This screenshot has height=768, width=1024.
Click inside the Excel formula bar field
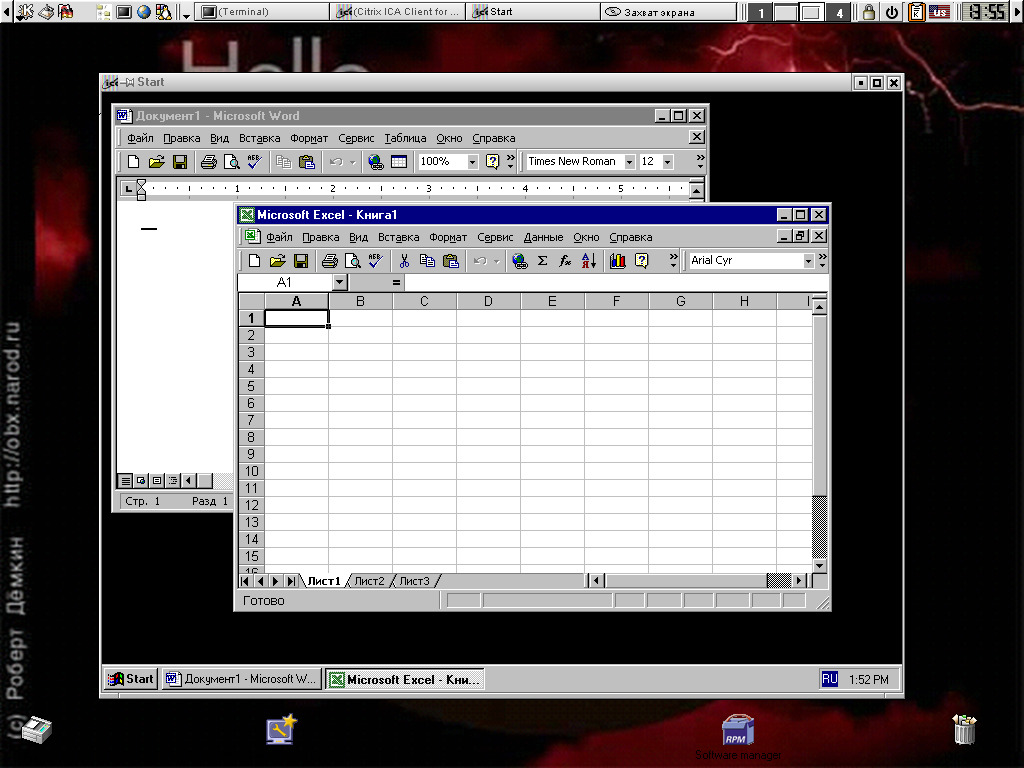point(616,282)
